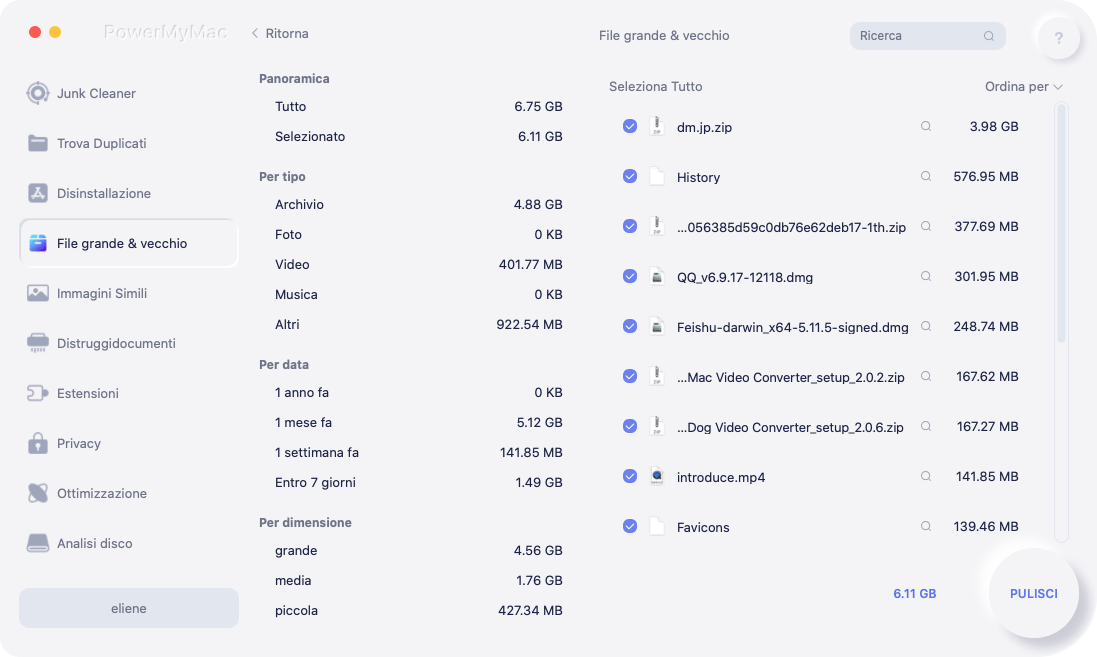Click magnifier beside Mac Video Converter_setup_2.0.2.zip

(926, 376)
